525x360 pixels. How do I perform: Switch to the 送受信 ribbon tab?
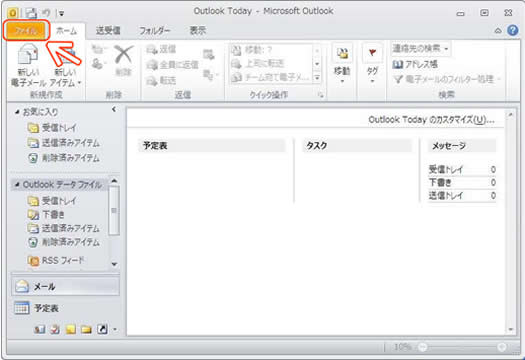[108, 31]
